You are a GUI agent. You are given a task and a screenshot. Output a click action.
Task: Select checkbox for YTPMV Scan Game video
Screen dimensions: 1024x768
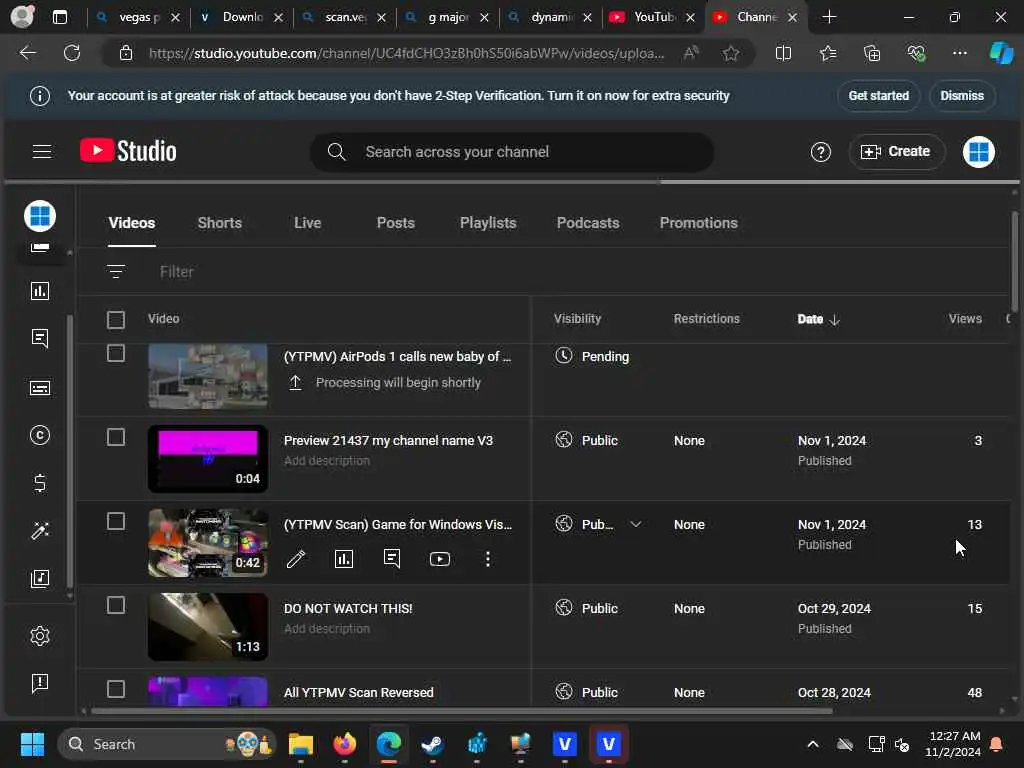pos(116,521)
